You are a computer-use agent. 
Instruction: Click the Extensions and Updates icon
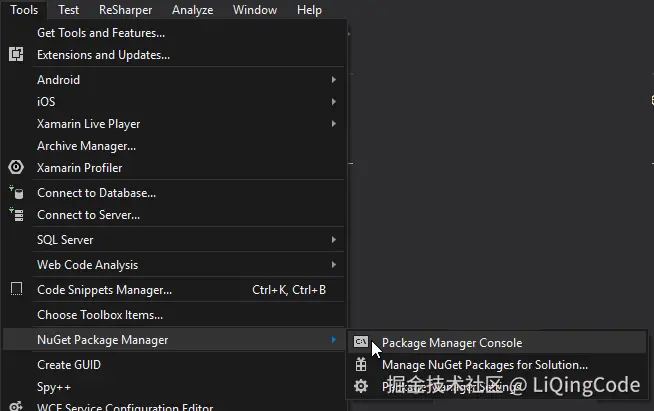[x=16, y=54]
